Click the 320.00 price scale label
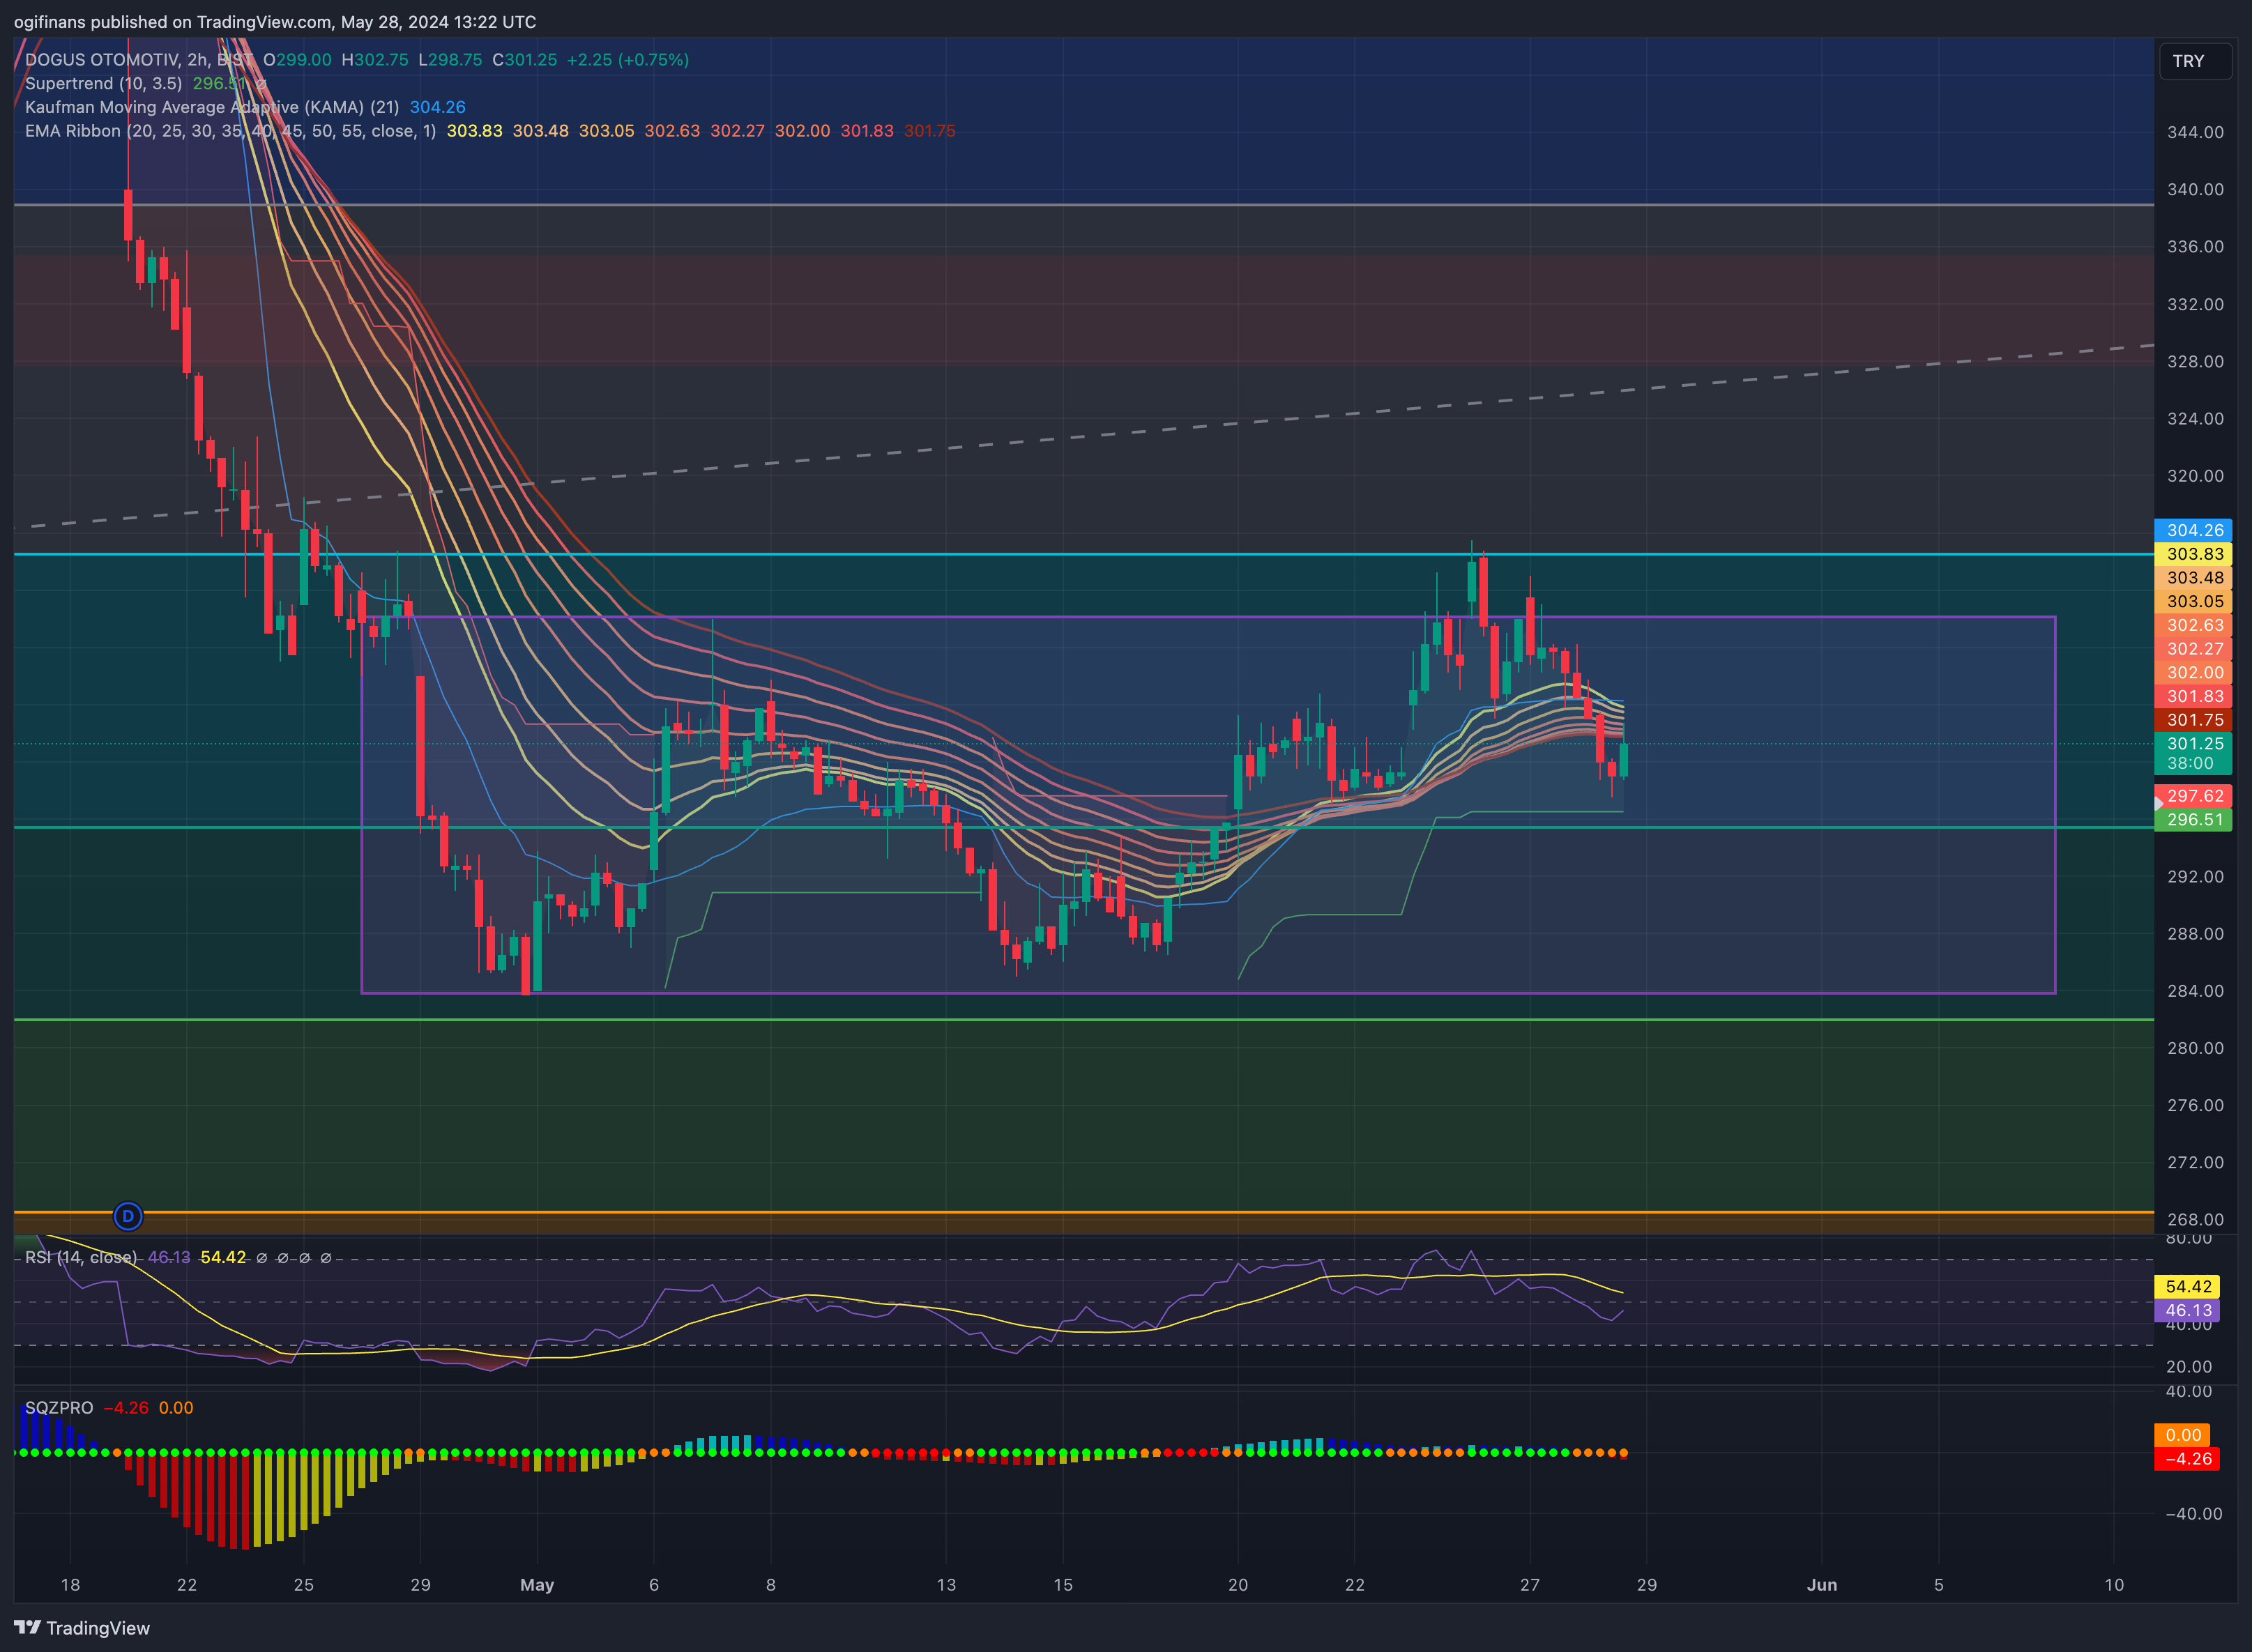This screenshot has height=1652, width=2252. pyautogui.click(x=2195, y=476)
